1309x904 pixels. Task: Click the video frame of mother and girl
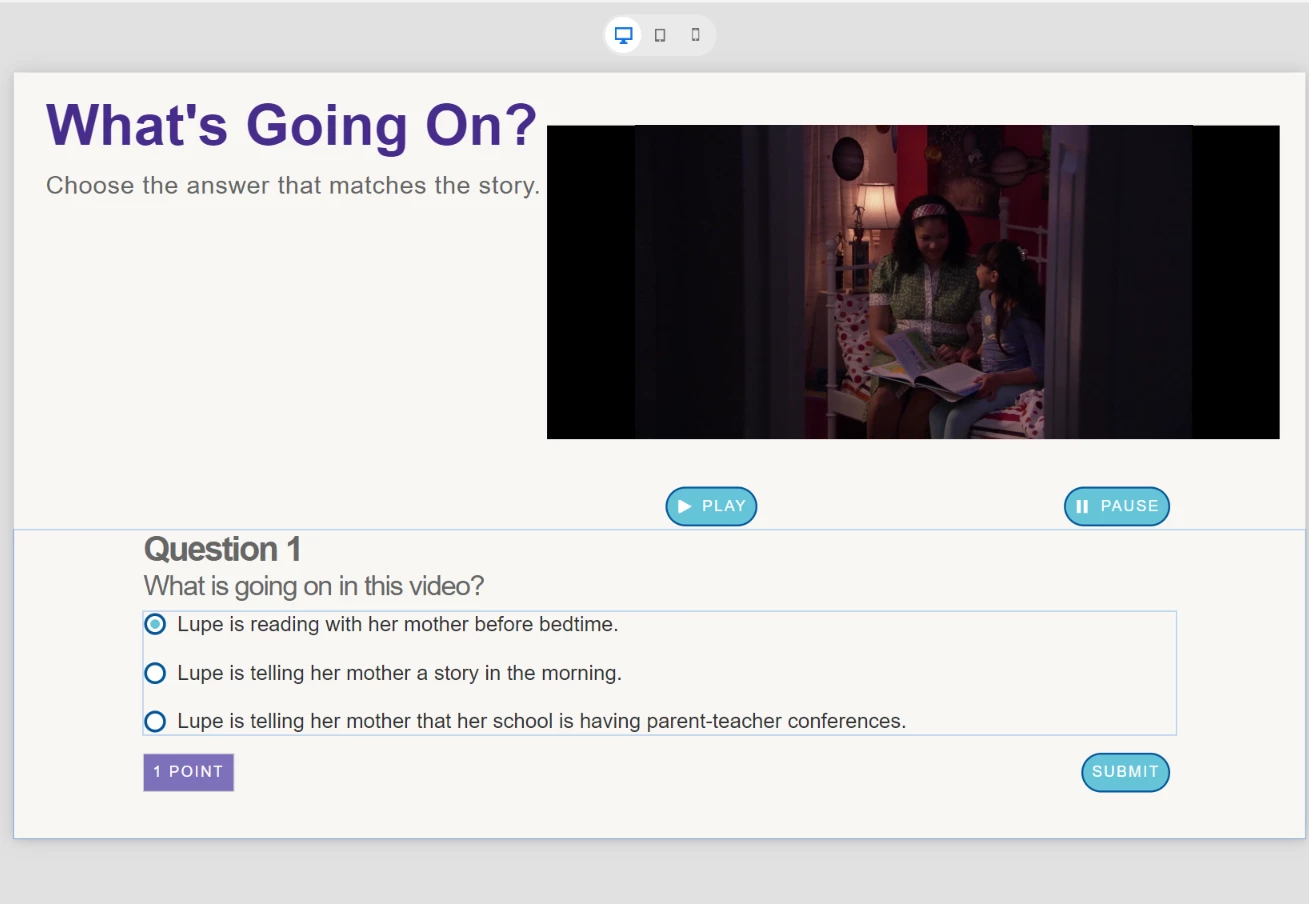tap(913, 282)
